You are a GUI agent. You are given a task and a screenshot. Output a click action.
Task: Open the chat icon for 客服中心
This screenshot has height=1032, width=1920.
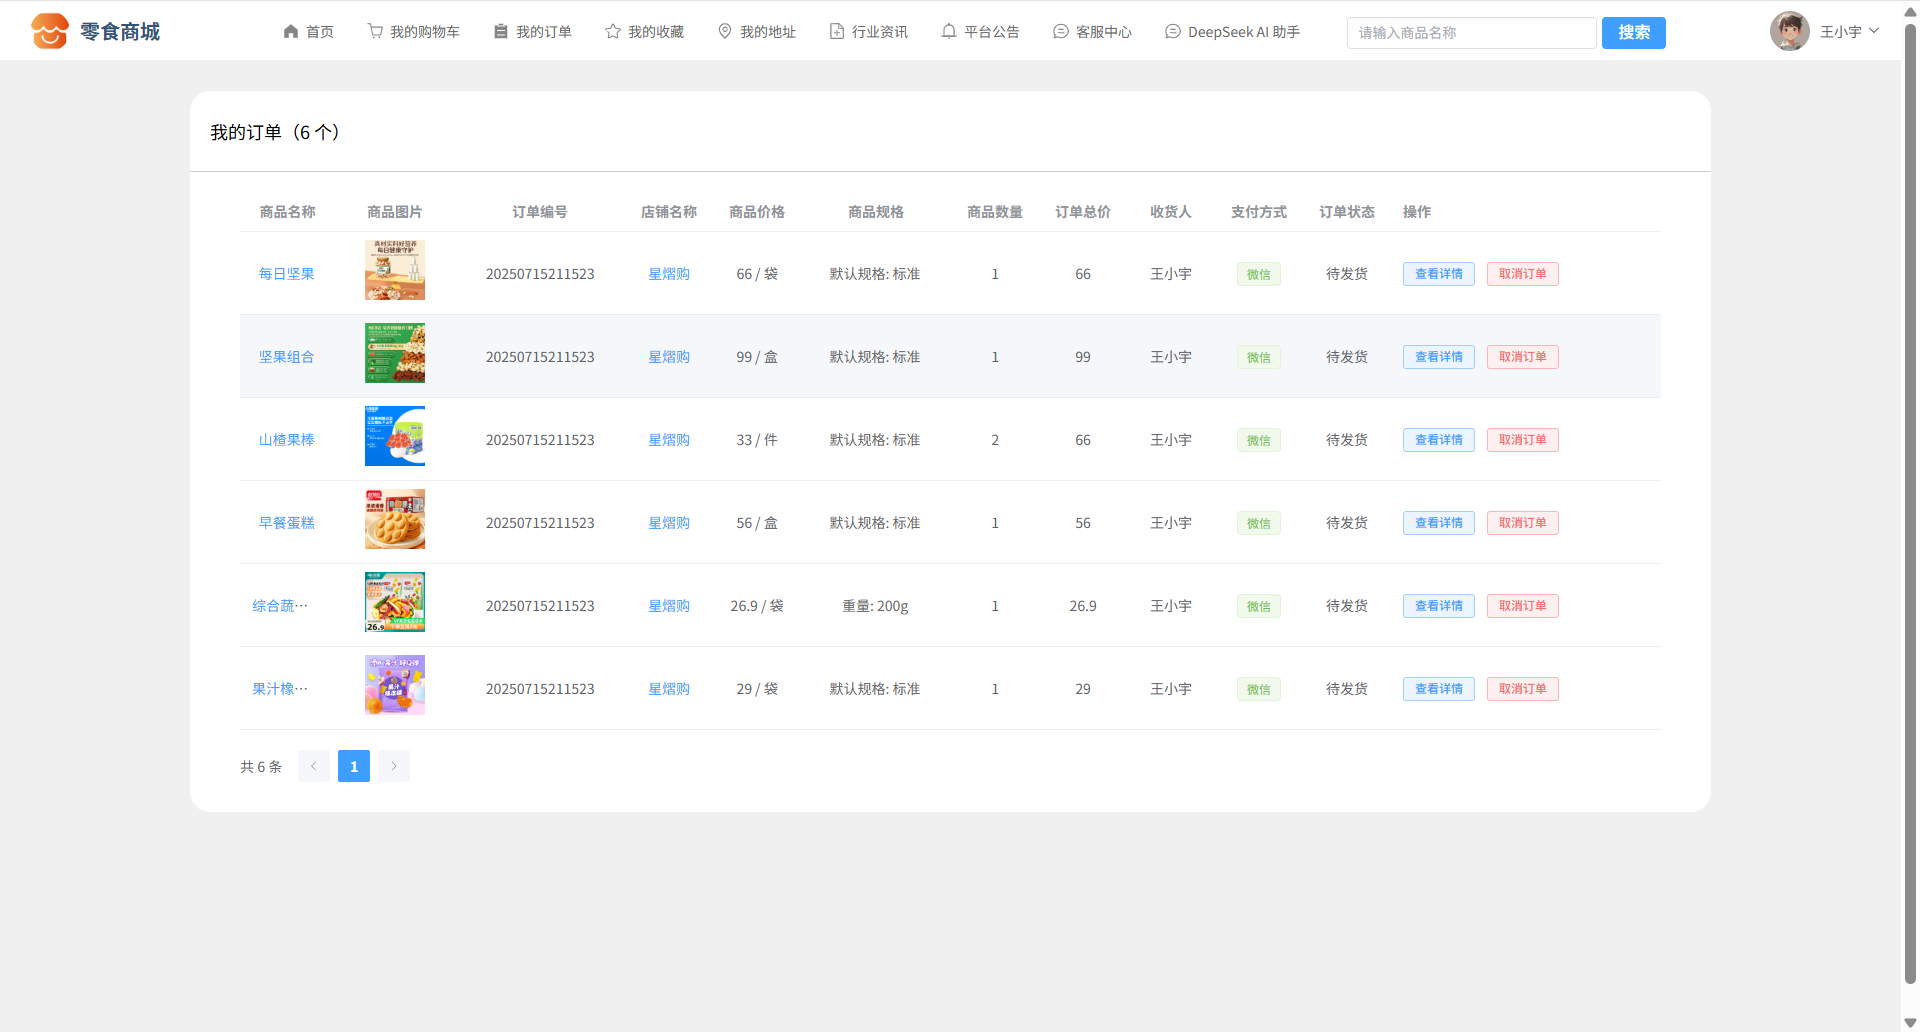click(1061, 32)
